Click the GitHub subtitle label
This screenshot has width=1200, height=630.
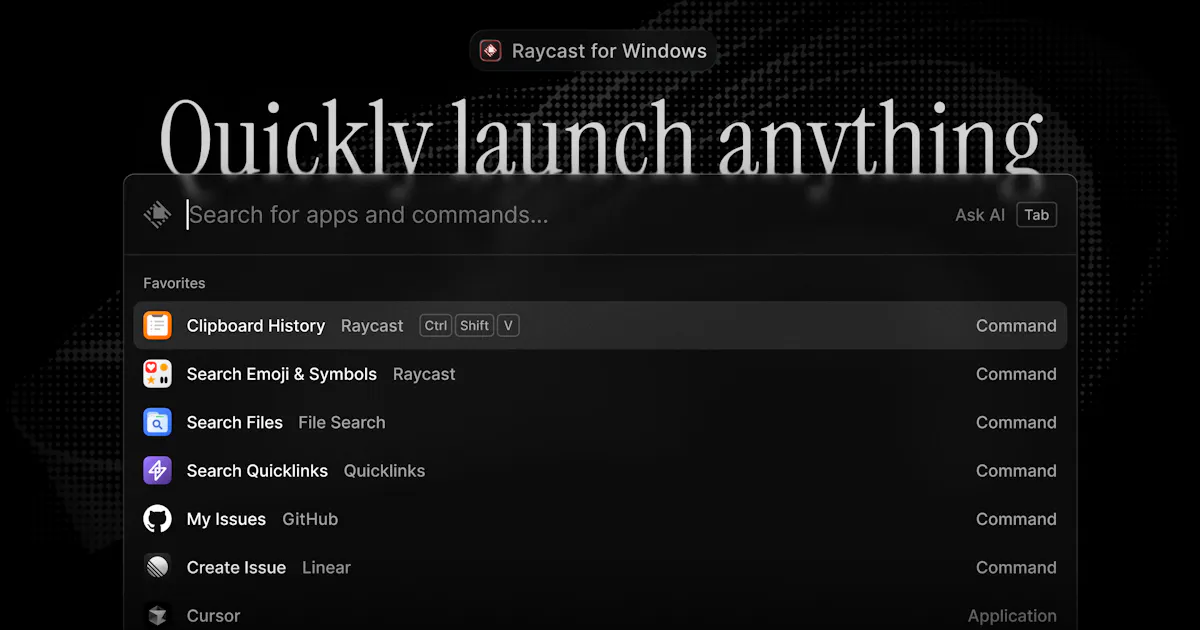310,519
